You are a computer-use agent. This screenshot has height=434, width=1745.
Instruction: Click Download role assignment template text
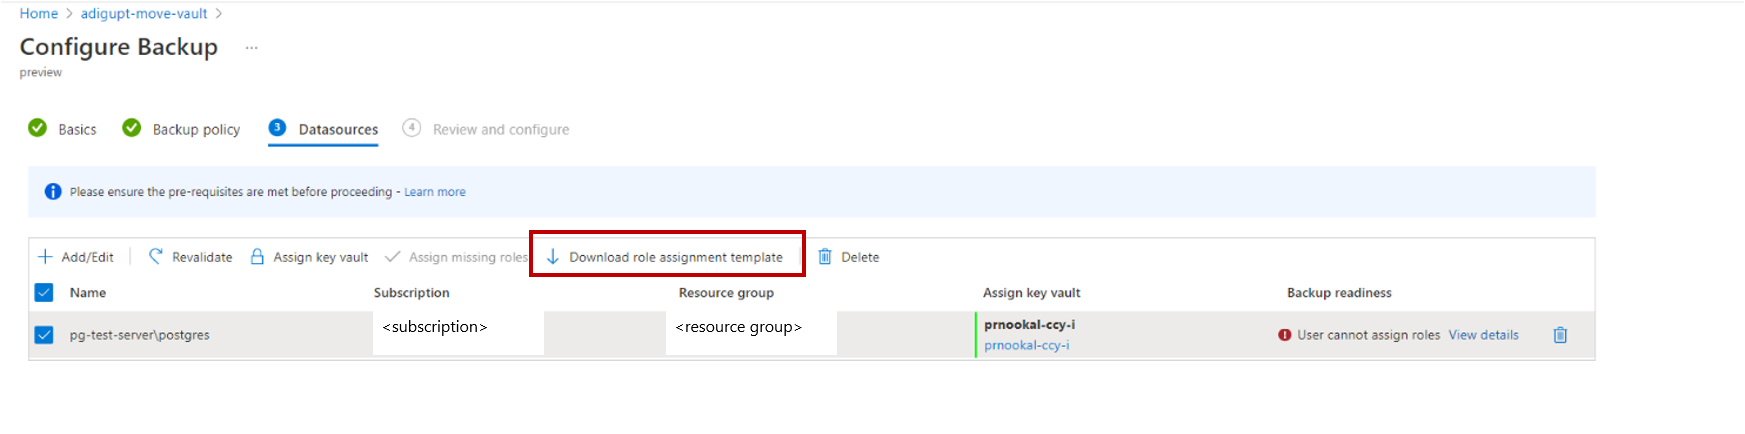[676, 257]
